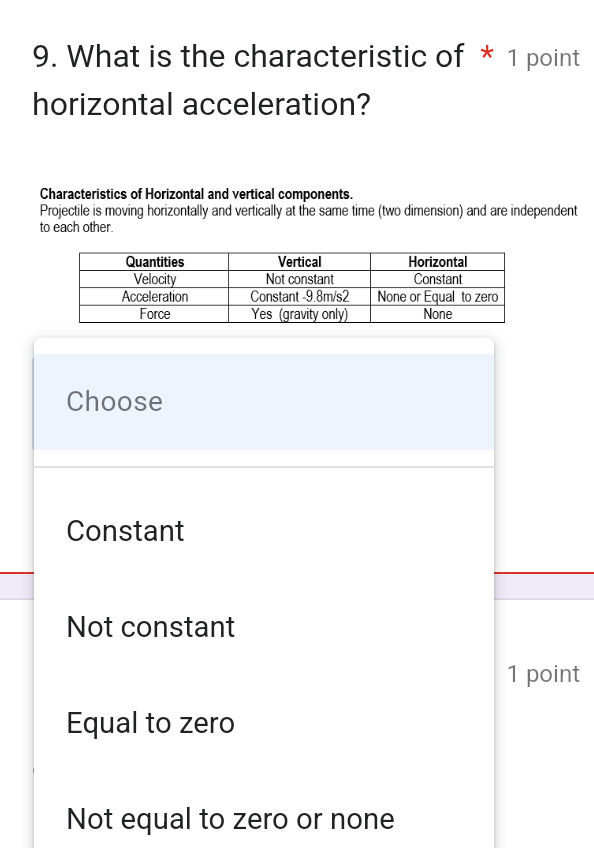Click the "Vertical" column header
Screen dimensions: 594x848
pyautogui.click(x=299, y=262)
